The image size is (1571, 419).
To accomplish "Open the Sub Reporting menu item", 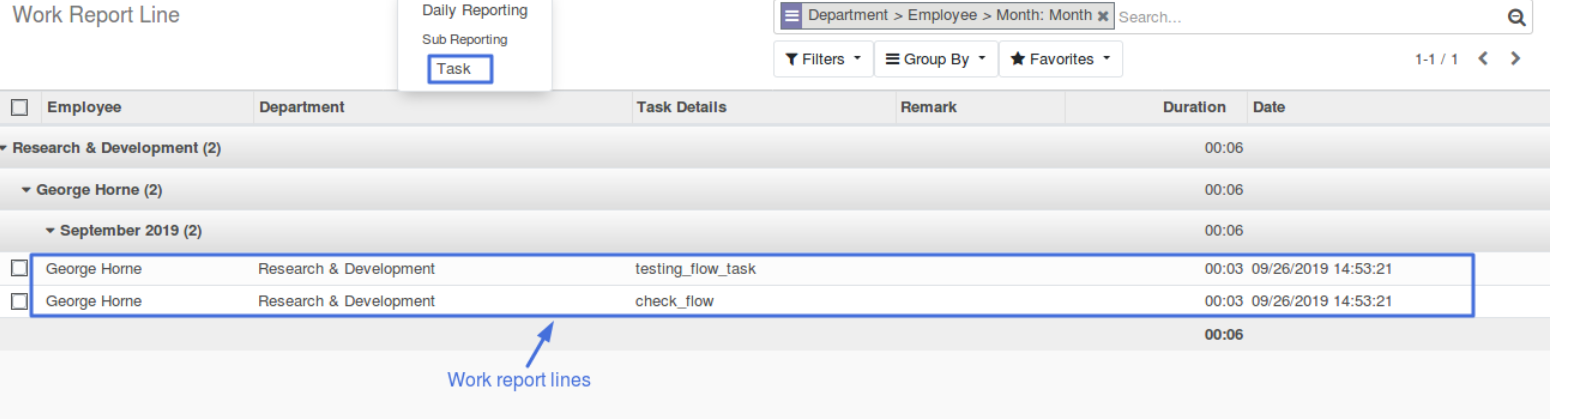I will point(464,39).
